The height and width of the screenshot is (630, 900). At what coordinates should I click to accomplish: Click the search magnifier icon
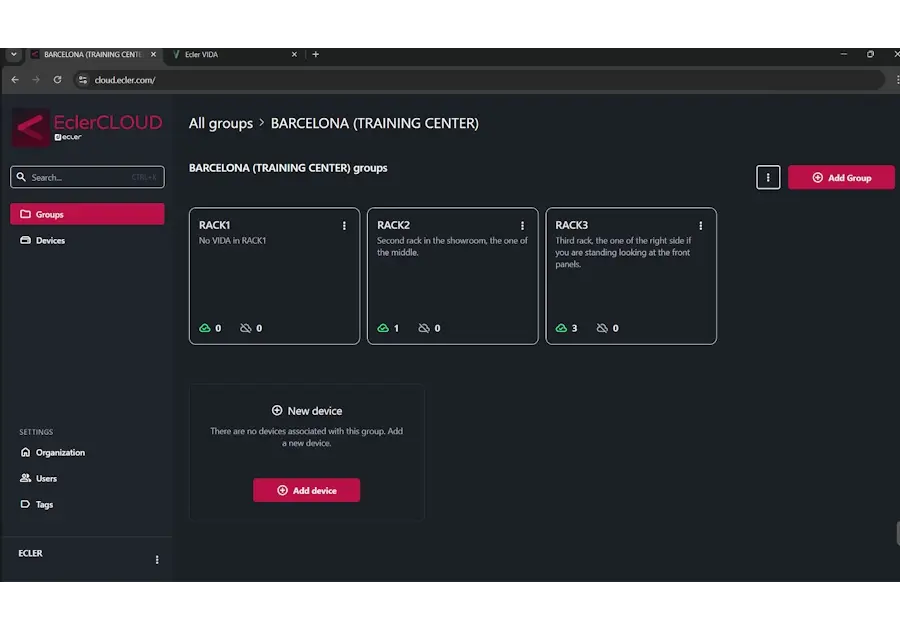(21, 177)
